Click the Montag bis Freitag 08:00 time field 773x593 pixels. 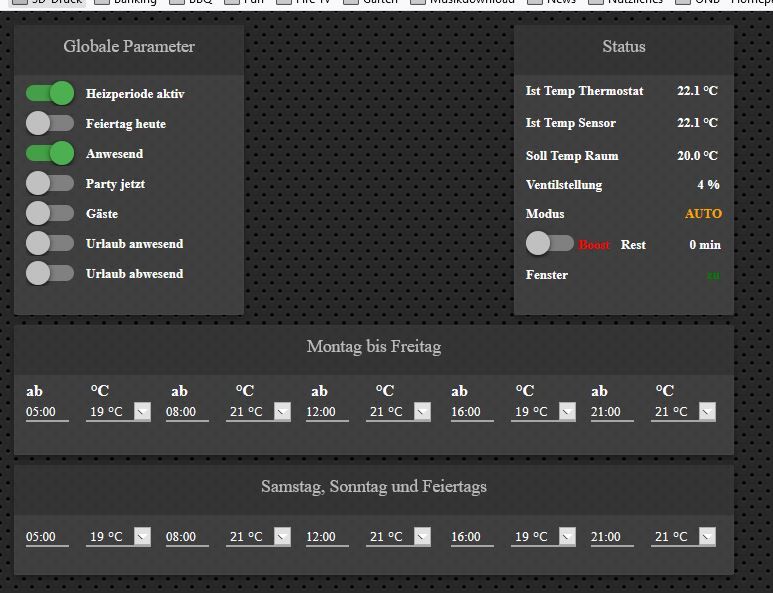tap(186, 412)
